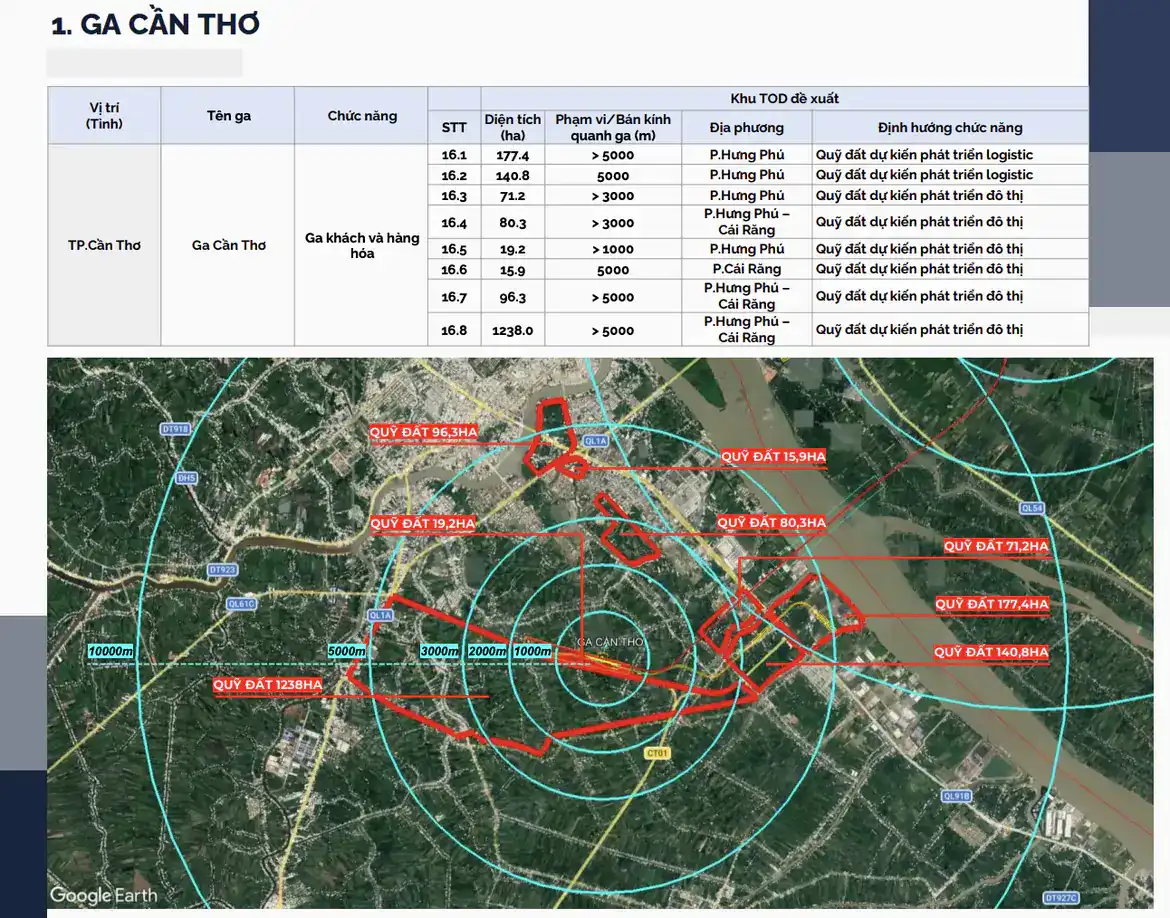Image resolution: width=1170 pixels, height=918 pixels.
Task: Select the "5000m" radius label on the map
Action: click(x=347, y=651)
